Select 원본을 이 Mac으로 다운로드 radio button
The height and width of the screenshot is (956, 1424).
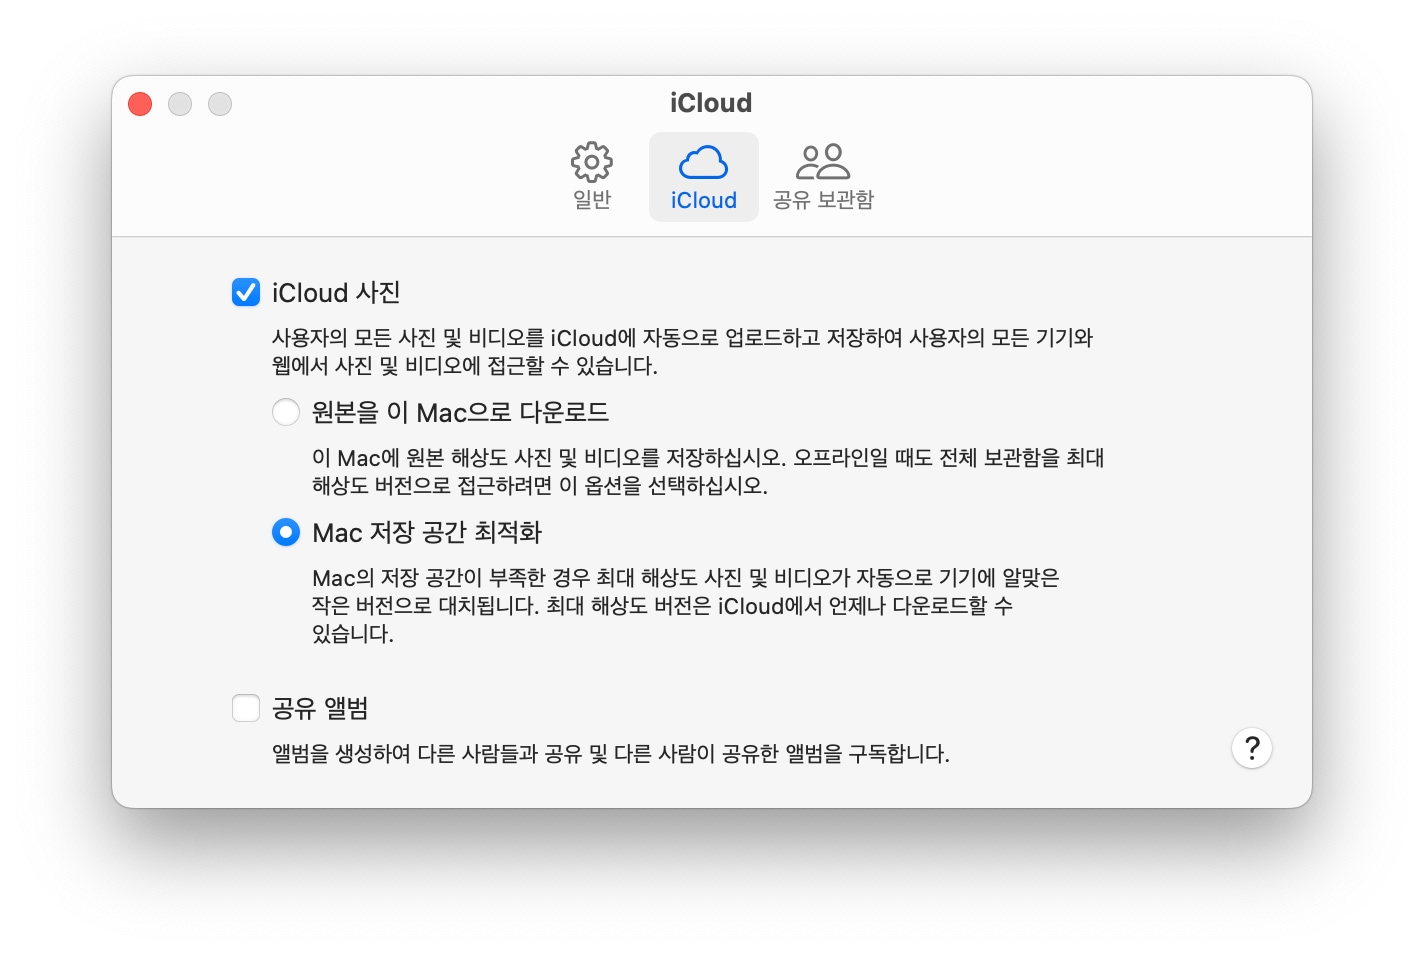tap(286, 412)
